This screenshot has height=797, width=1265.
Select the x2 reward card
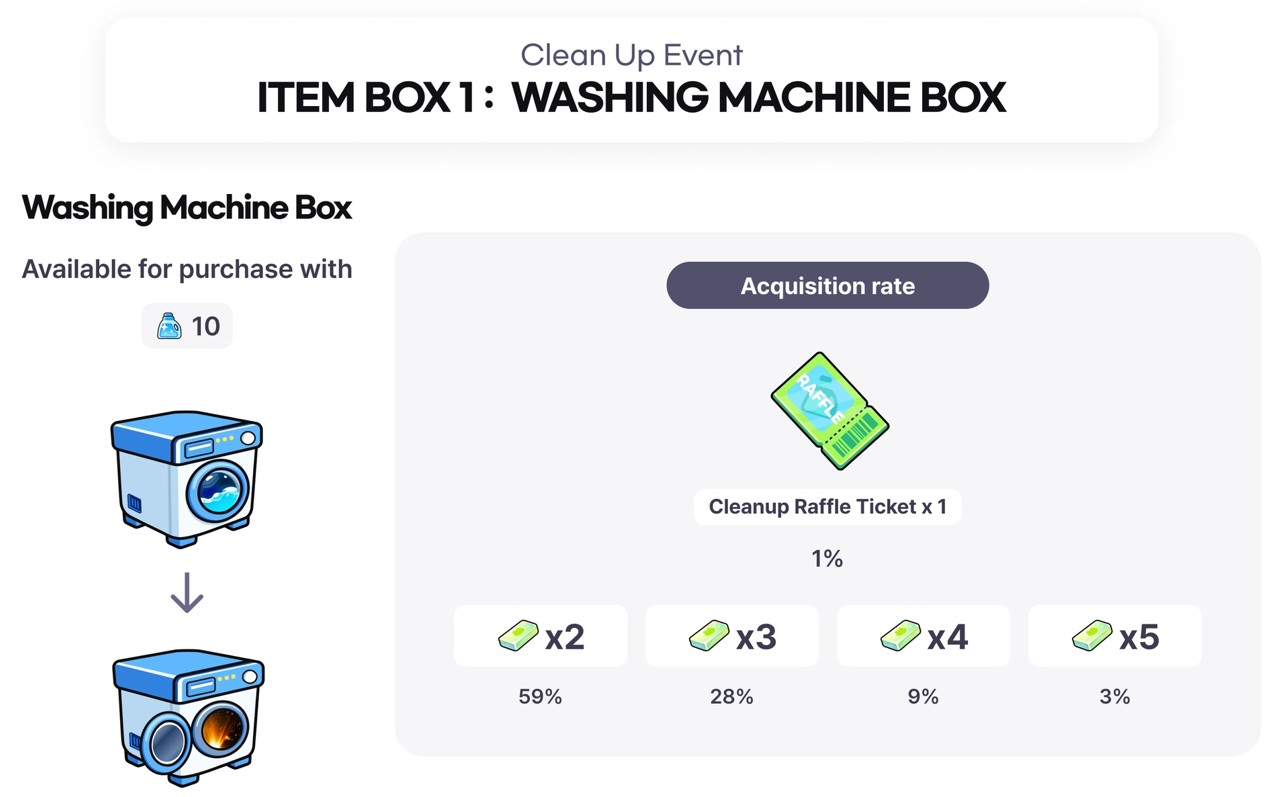(x=540, y=636)
